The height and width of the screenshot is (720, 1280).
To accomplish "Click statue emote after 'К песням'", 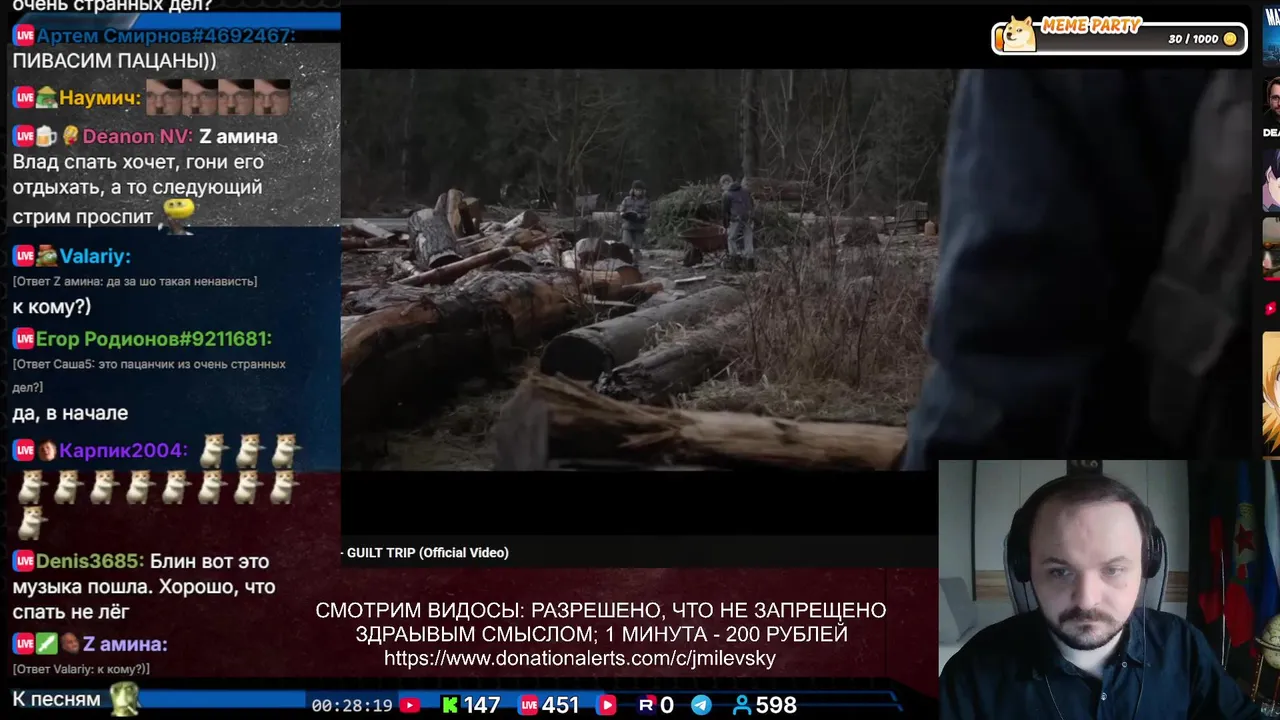I will [124, 699].
